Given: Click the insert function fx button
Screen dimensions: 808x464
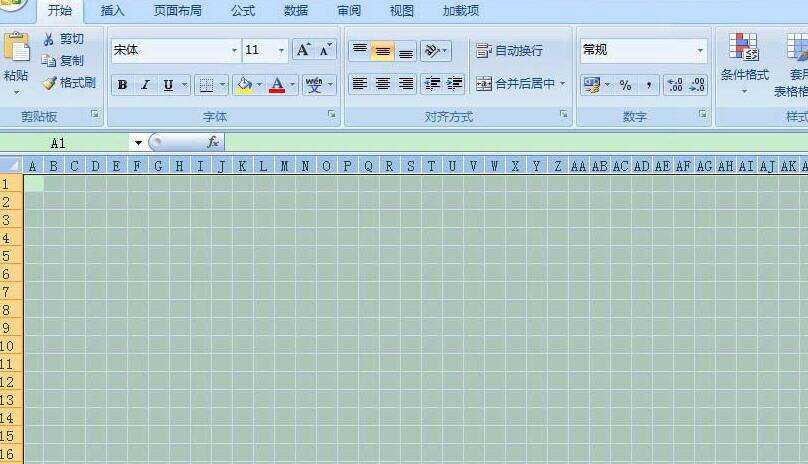Looking at the screenshot, I should pos(213,142).
